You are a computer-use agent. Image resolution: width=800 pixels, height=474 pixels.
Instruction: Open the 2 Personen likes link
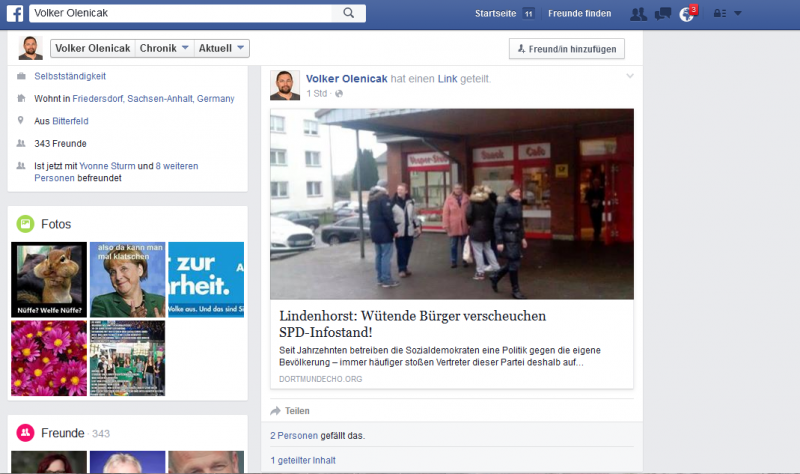[x=294, y=435]
